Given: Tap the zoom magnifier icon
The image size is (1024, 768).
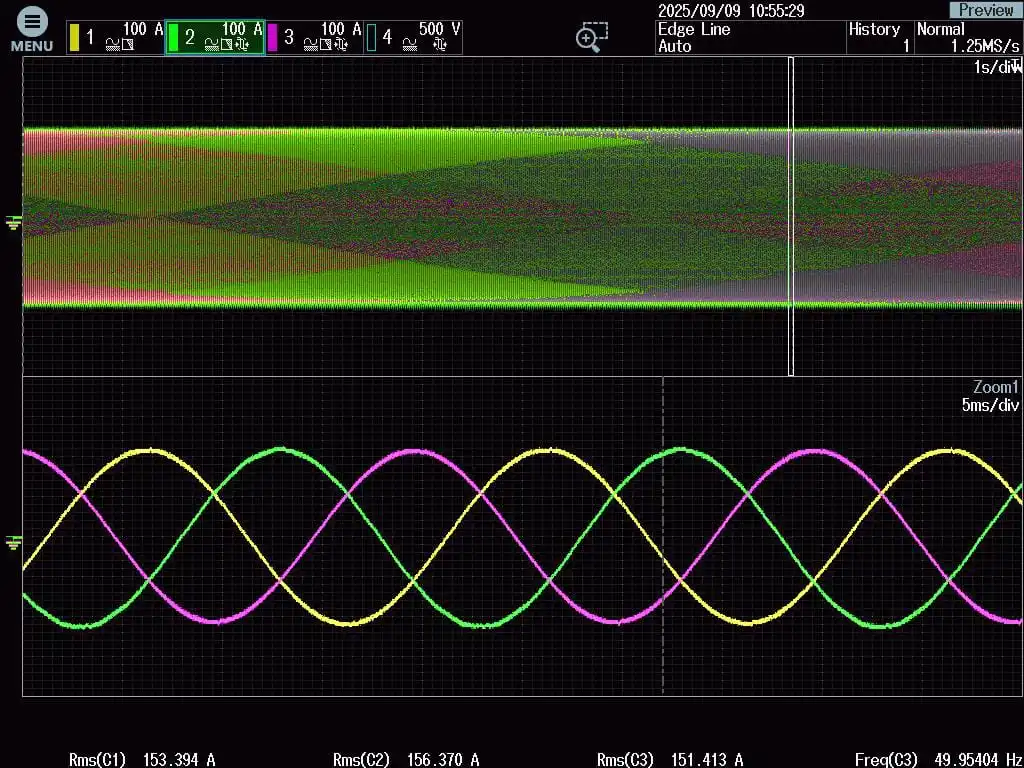Looking at the screenshot, I should (592, 37).
